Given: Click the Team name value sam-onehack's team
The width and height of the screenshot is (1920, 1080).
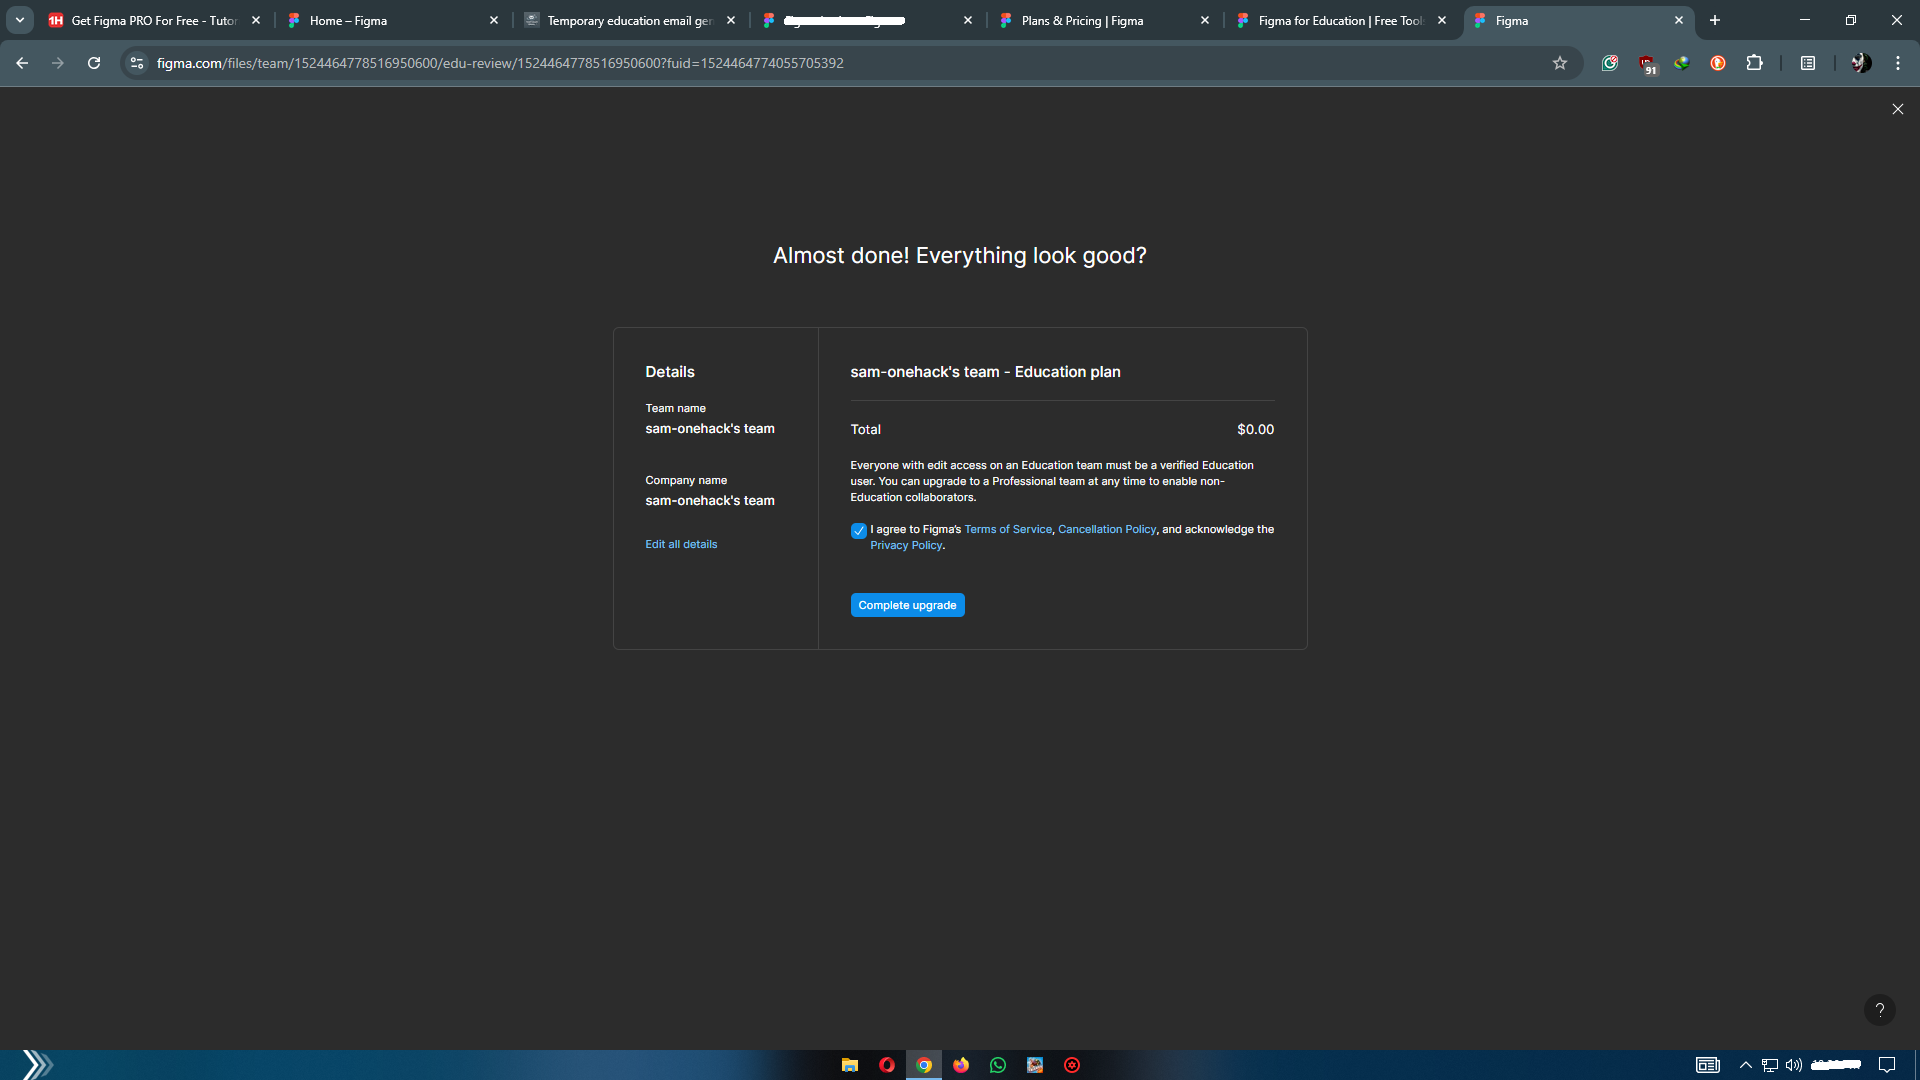Looking at the screenshot, I should [710, 428].
